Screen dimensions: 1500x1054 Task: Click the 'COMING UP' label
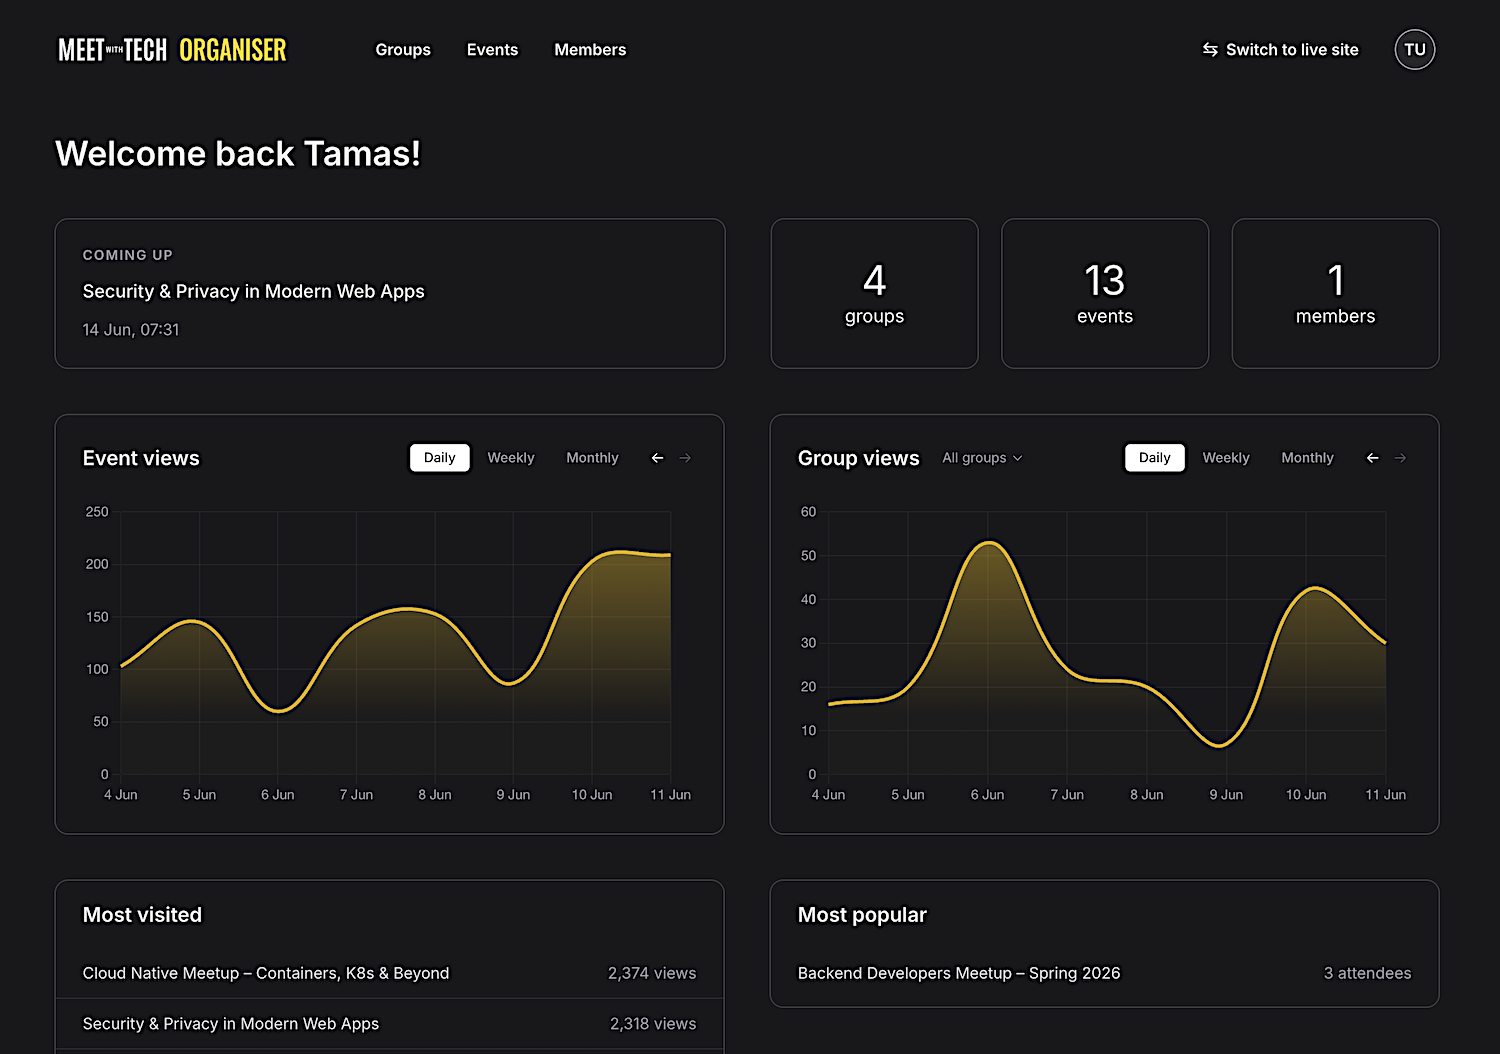[127, 255]
